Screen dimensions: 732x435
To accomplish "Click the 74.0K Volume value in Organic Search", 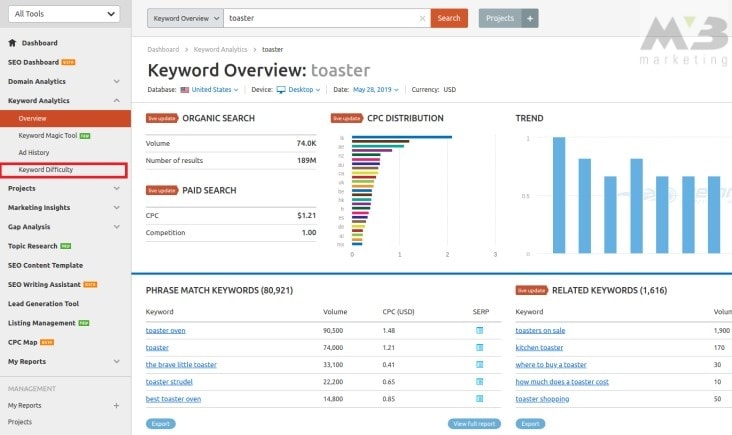I will [306, 143].
